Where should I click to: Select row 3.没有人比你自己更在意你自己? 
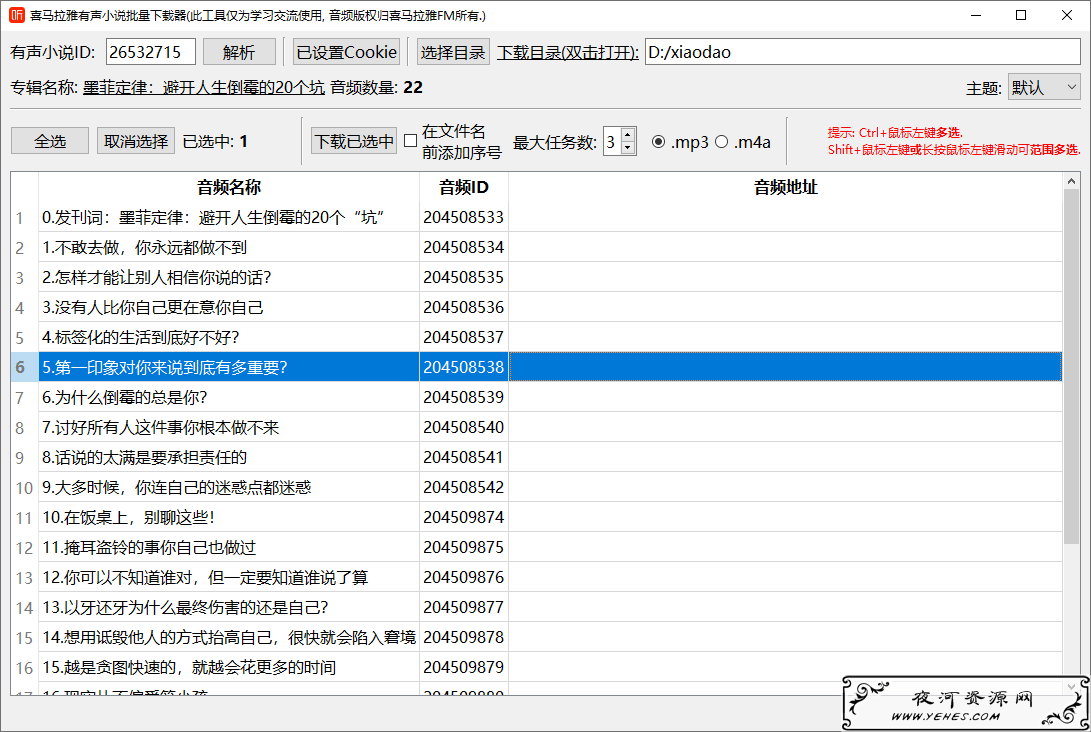pos(229,307)
